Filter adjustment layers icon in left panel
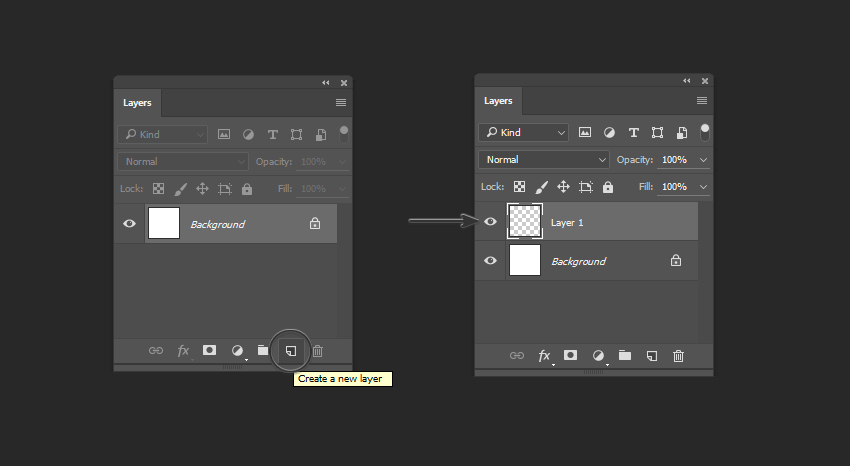 coord(248,134)
